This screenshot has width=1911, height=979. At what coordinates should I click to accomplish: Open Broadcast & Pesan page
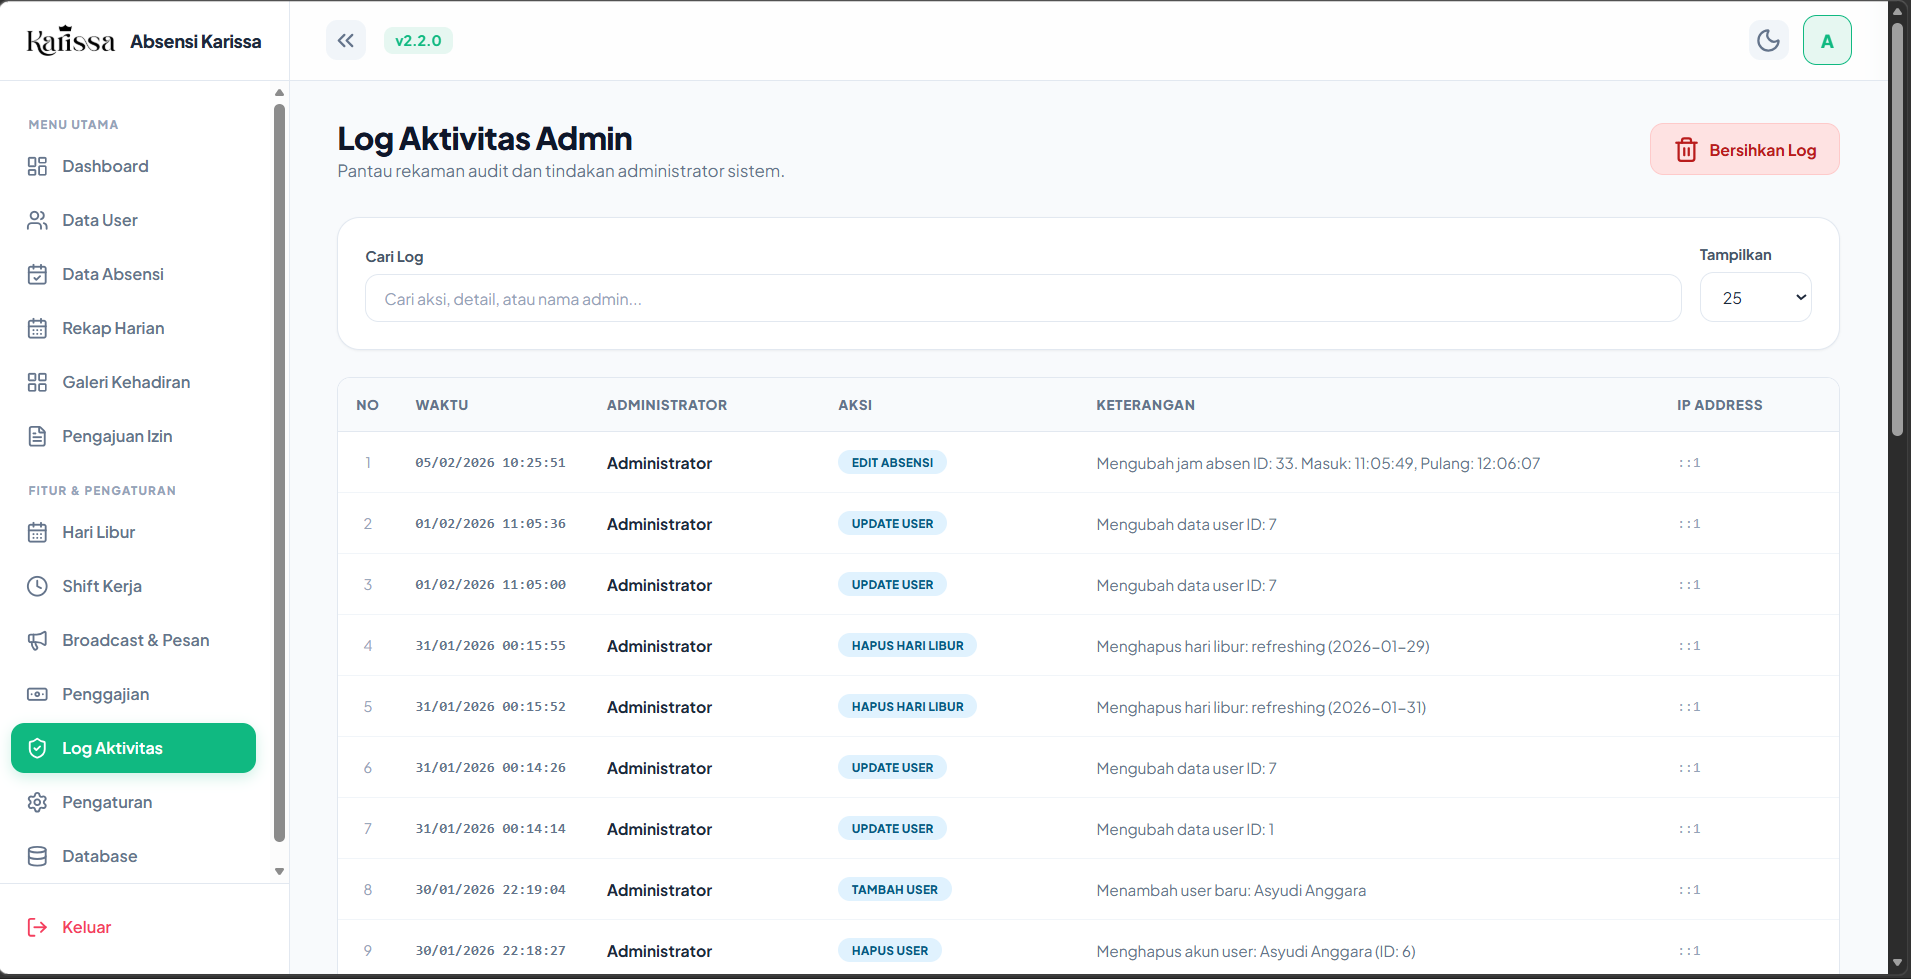coord(133,640)
